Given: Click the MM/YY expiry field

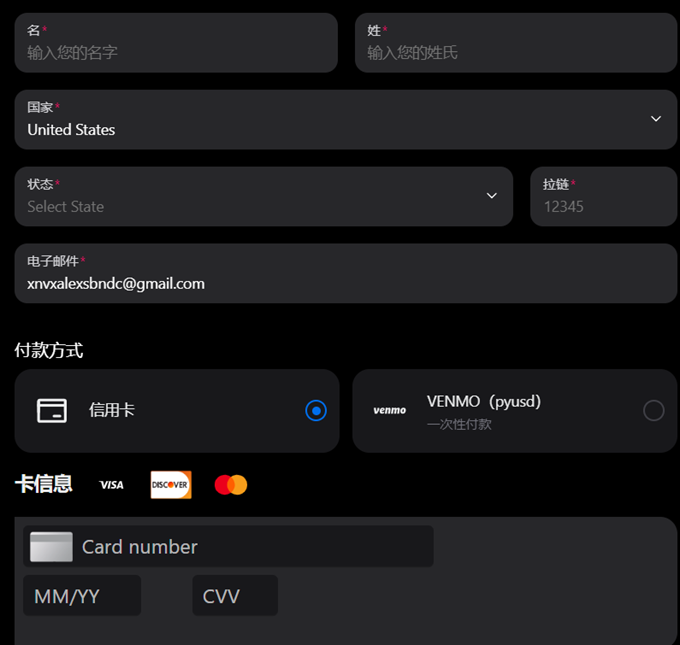Looking at the screenshot, I should click(x=82, y=596).
